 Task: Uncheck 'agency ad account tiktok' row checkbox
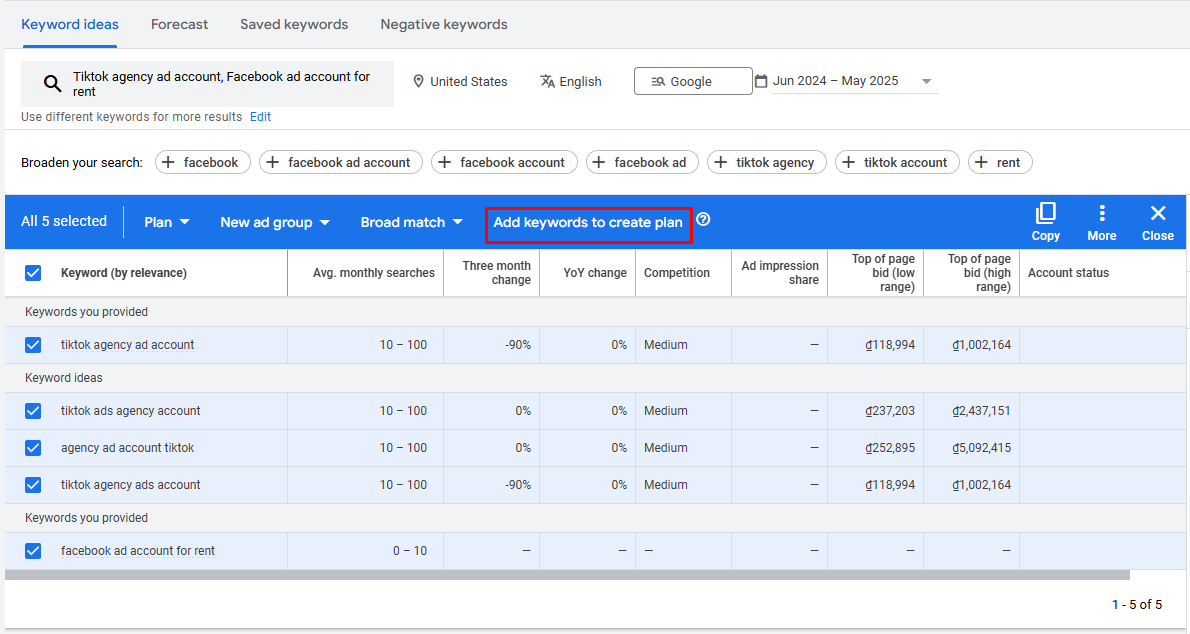click(x=33, y=448)
